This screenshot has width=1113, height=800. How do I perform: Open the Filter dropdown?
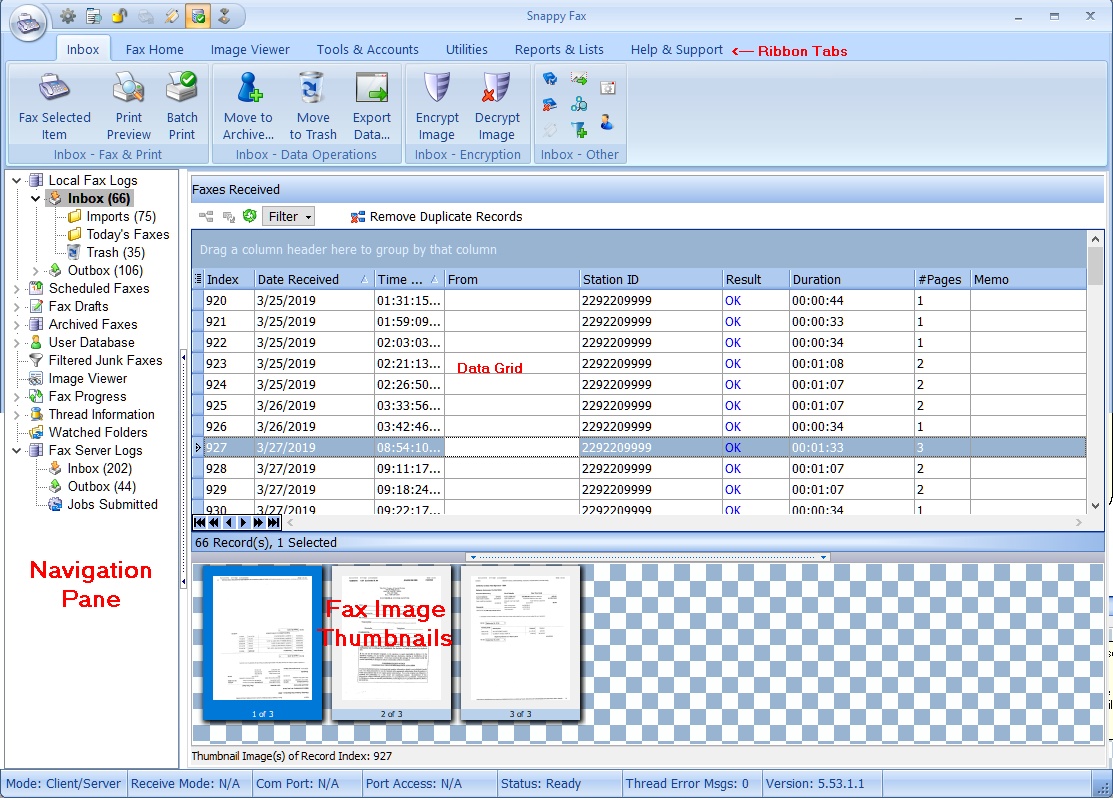pos(290,216)
